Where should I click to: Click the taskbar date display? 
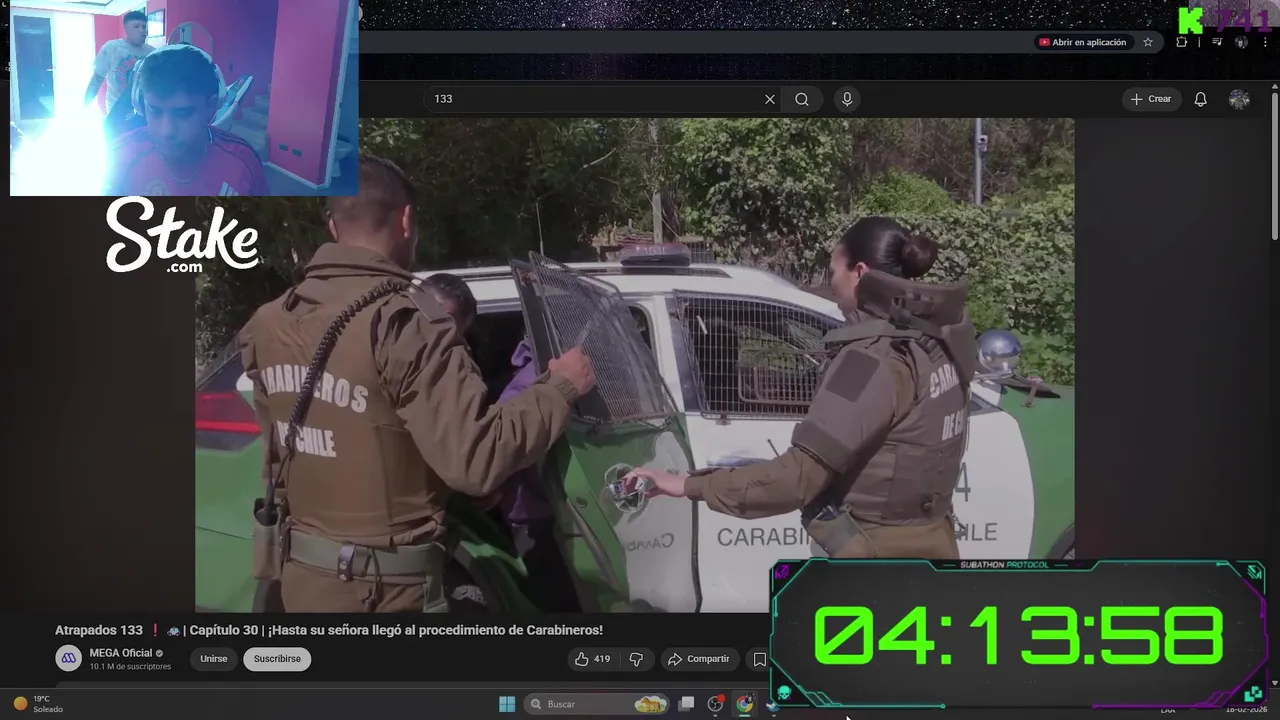(x=1246, y=709)
